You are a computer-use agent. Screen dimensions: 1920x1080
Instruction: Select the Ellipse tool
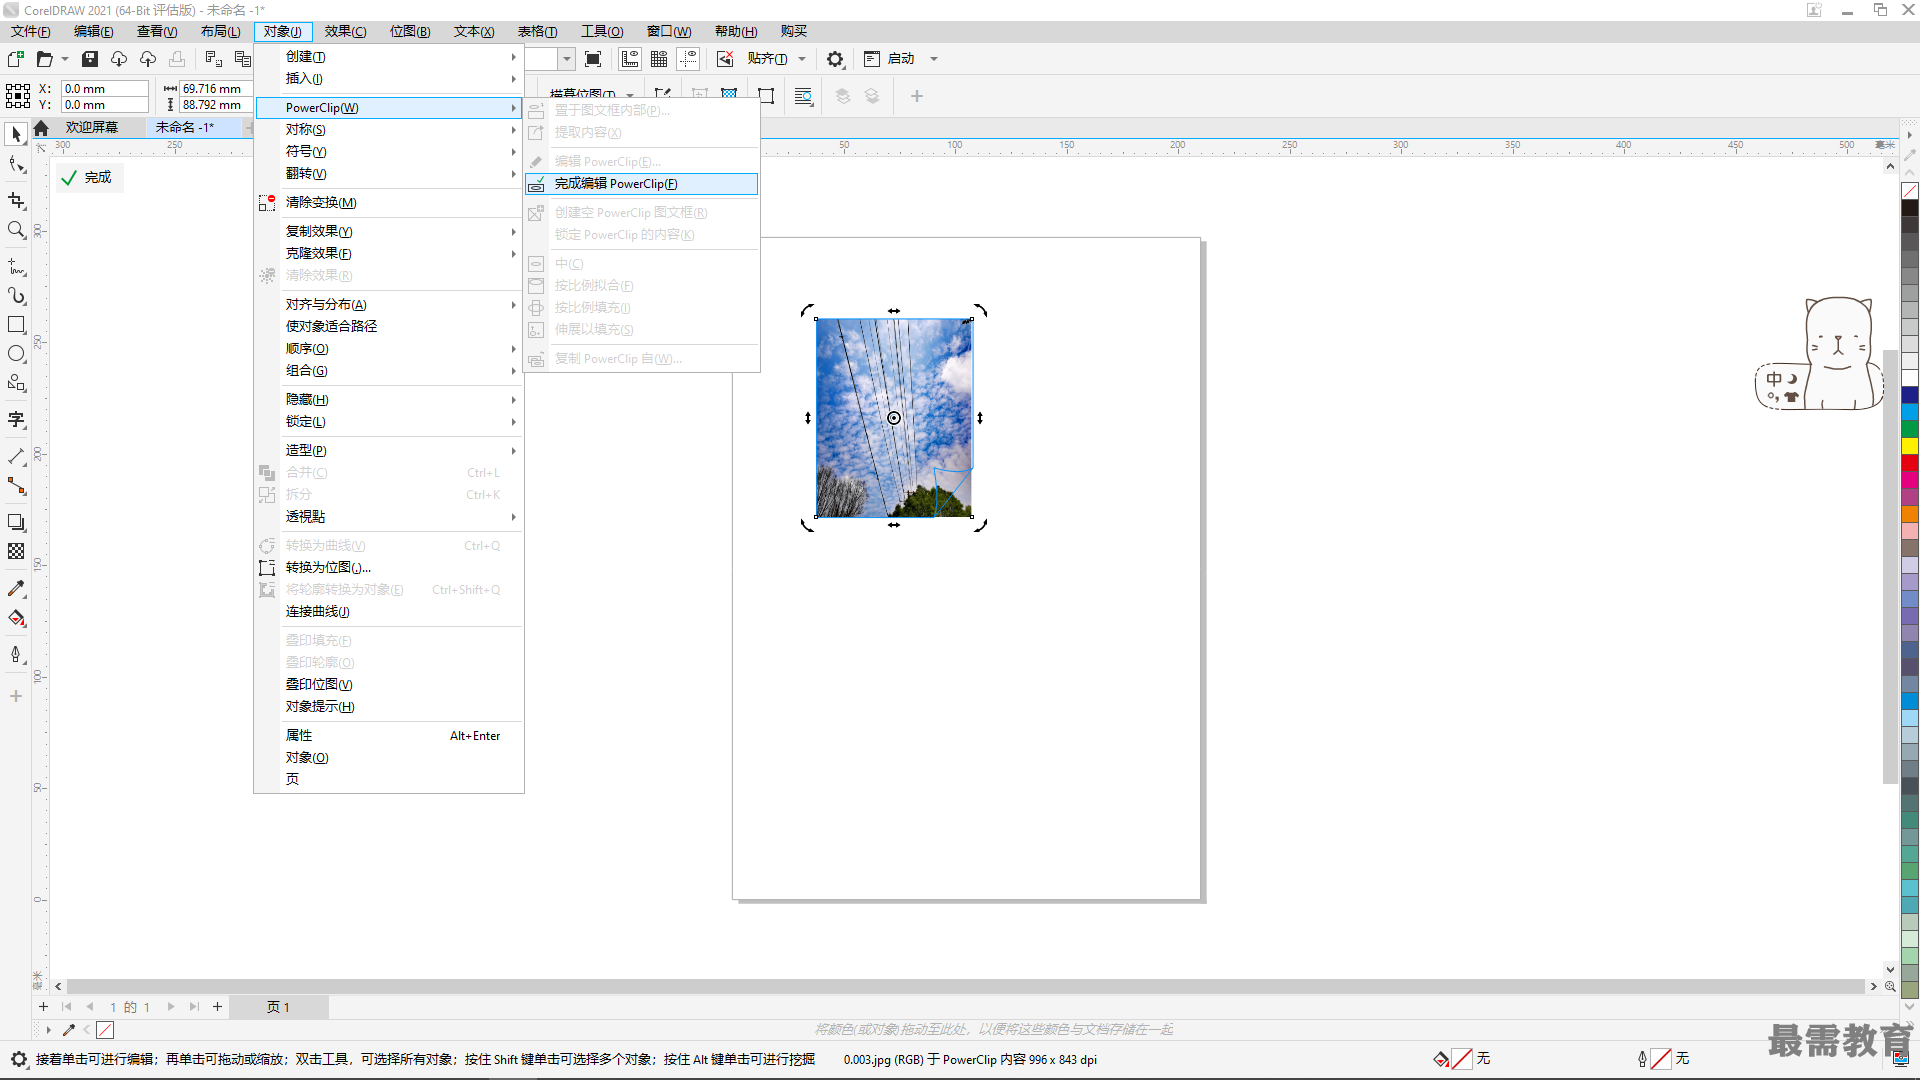coord(16,354)
